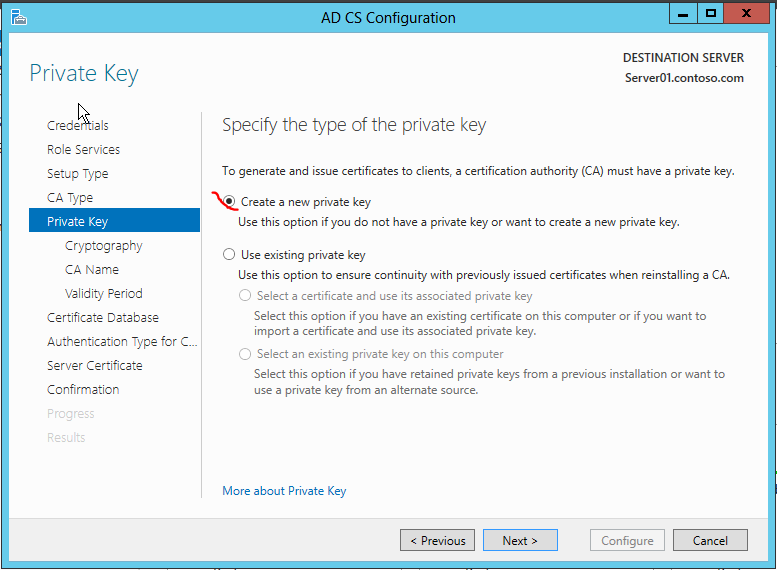
Task: Open More about Private Key link
Action: point(284,491)
